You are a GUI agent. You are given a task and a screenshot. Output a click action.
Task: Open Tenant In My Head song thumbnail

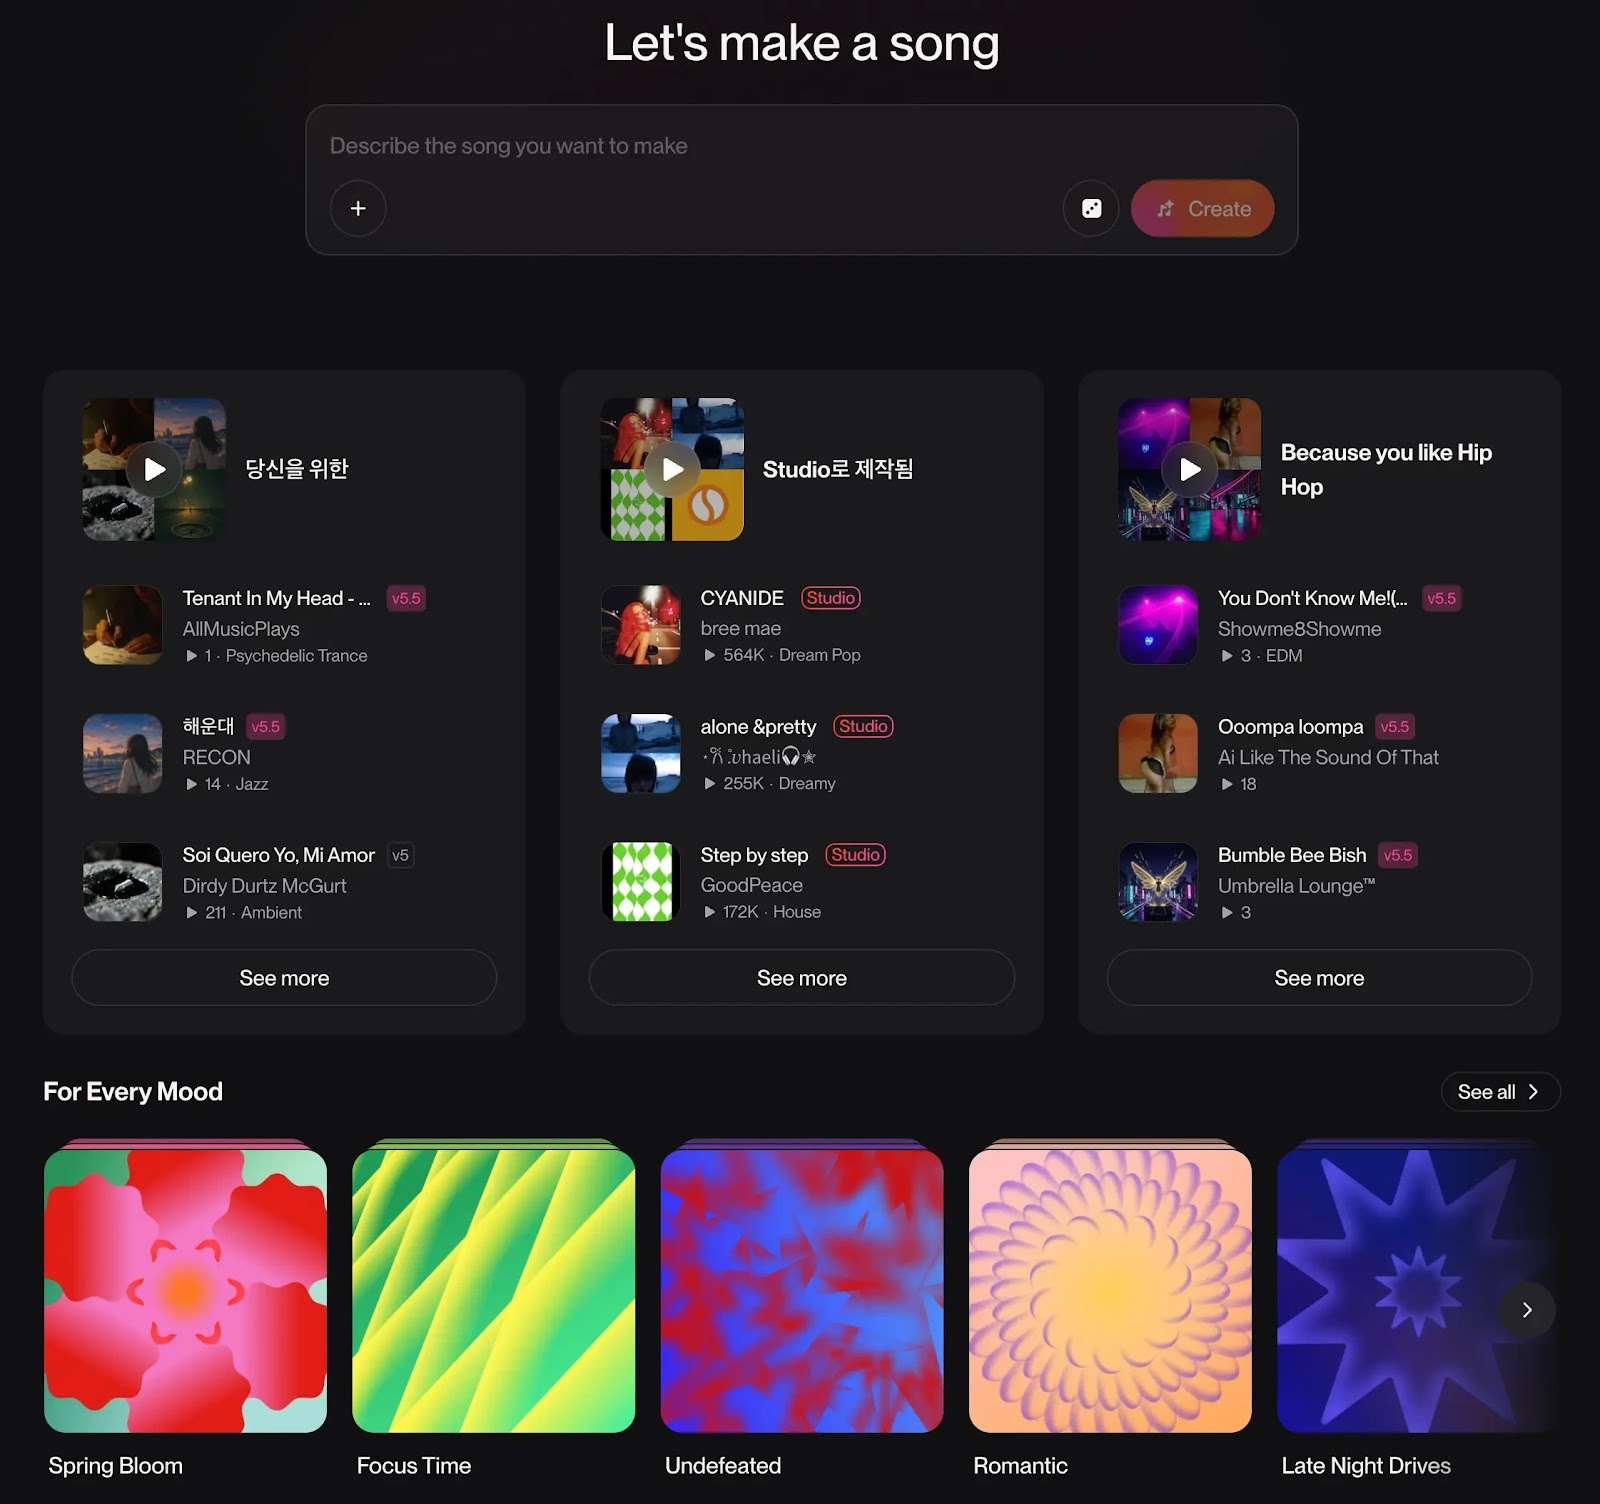tap(123, 625)
